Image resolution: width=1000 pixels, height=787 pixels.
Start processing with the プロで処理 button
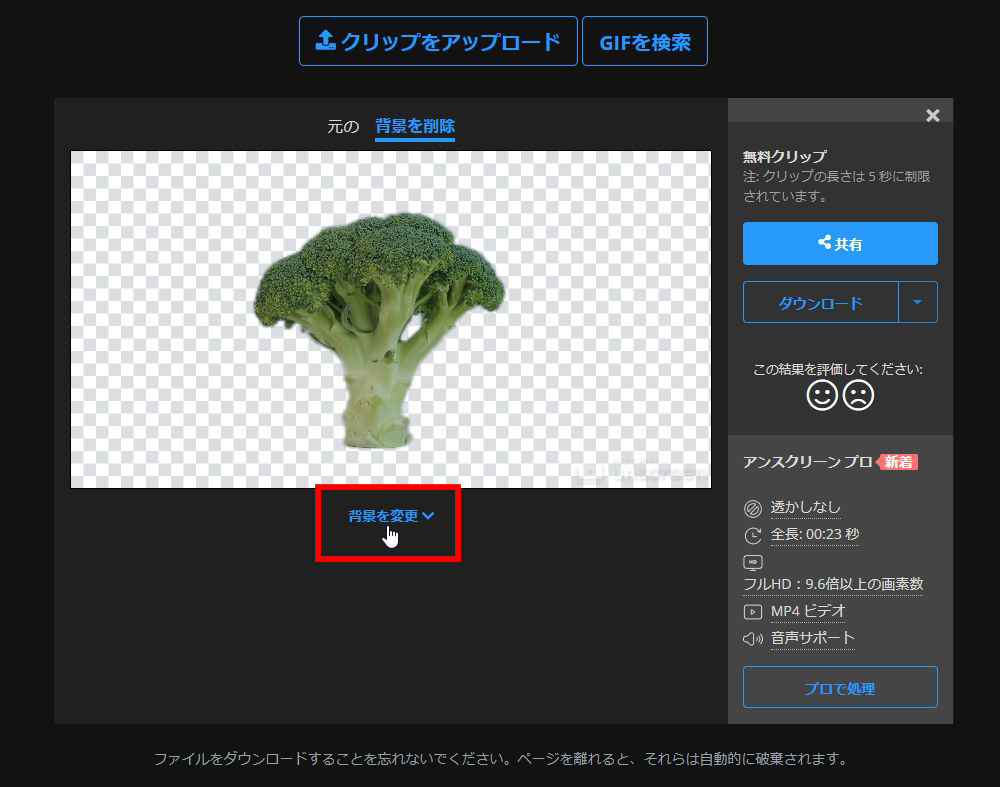(x=839, y=687)
